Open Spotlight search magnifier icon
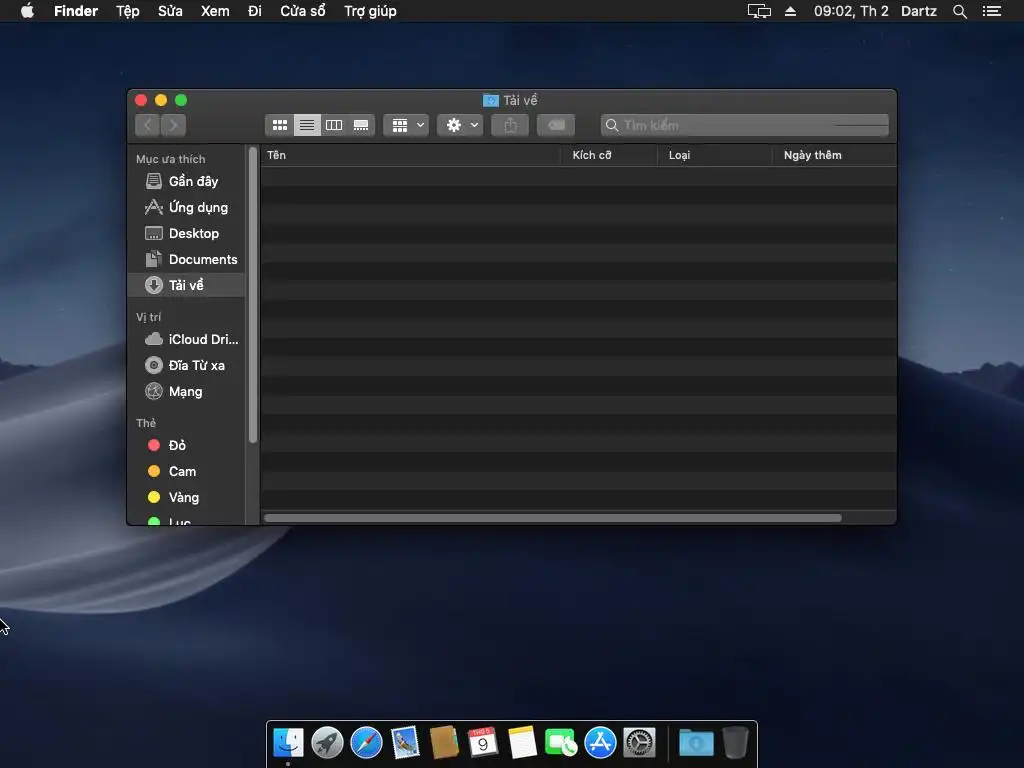Screen dimensions: 1024x768 pyautogui.click(x=959, y=11)
